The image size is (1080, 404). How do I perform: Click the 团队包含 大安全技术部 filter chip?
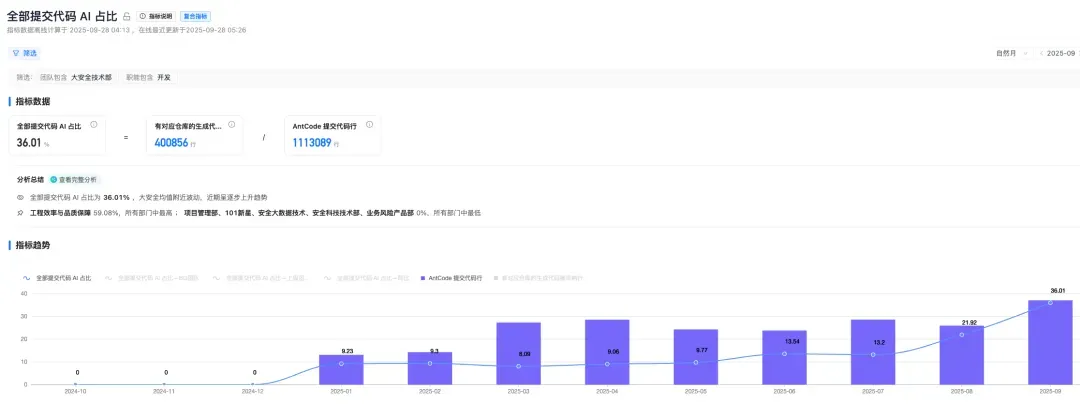(76, 78)
